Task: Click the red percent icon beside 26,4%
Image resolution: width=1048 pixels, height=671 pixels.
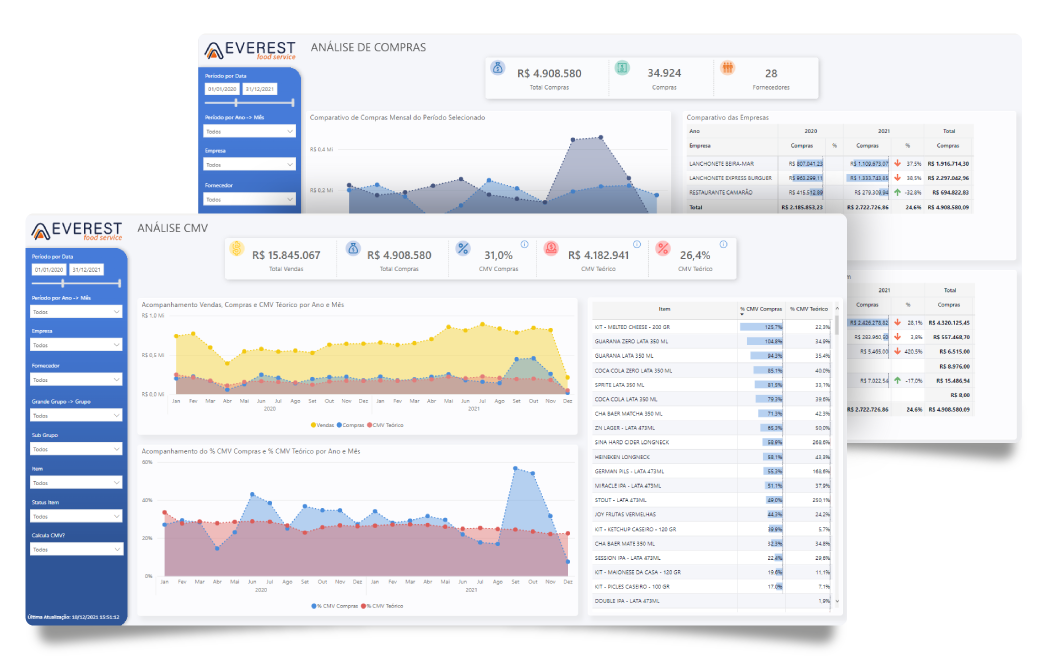Action: pyautogui.click(x=663, y=249)
